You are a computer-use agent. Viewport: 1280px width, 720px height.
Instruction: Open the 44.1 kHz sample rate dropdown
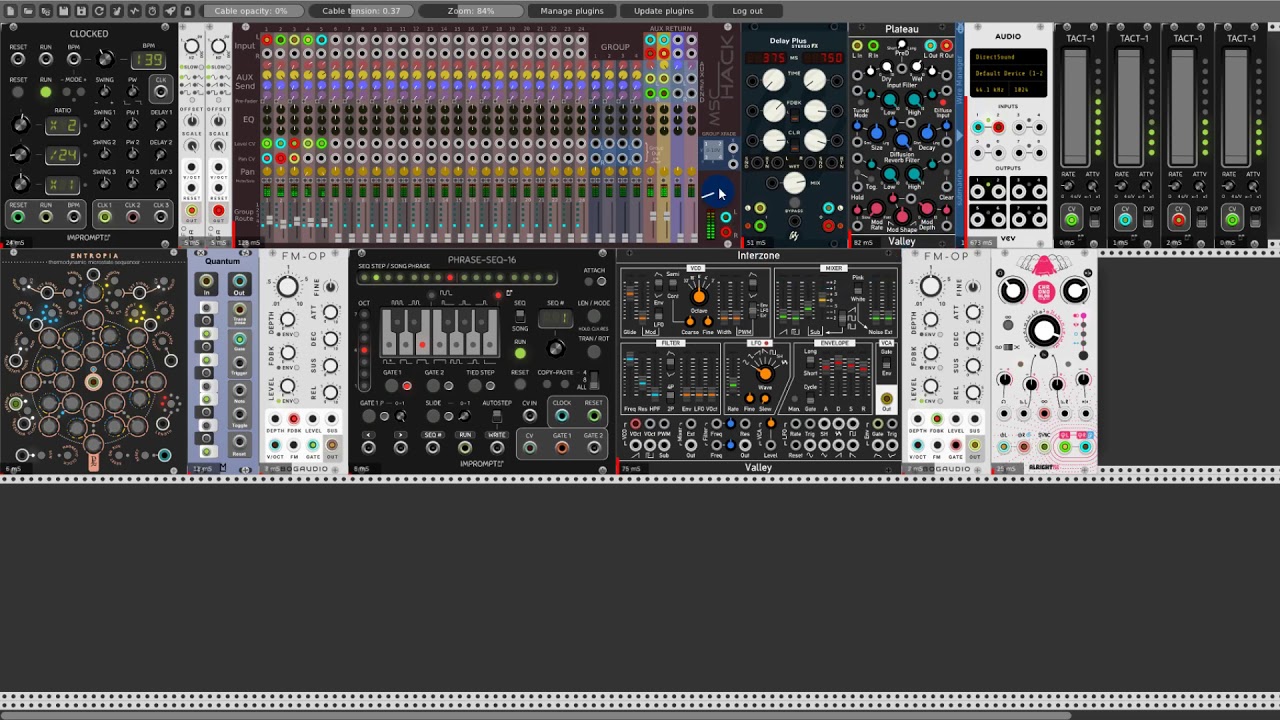coord(989,90)
